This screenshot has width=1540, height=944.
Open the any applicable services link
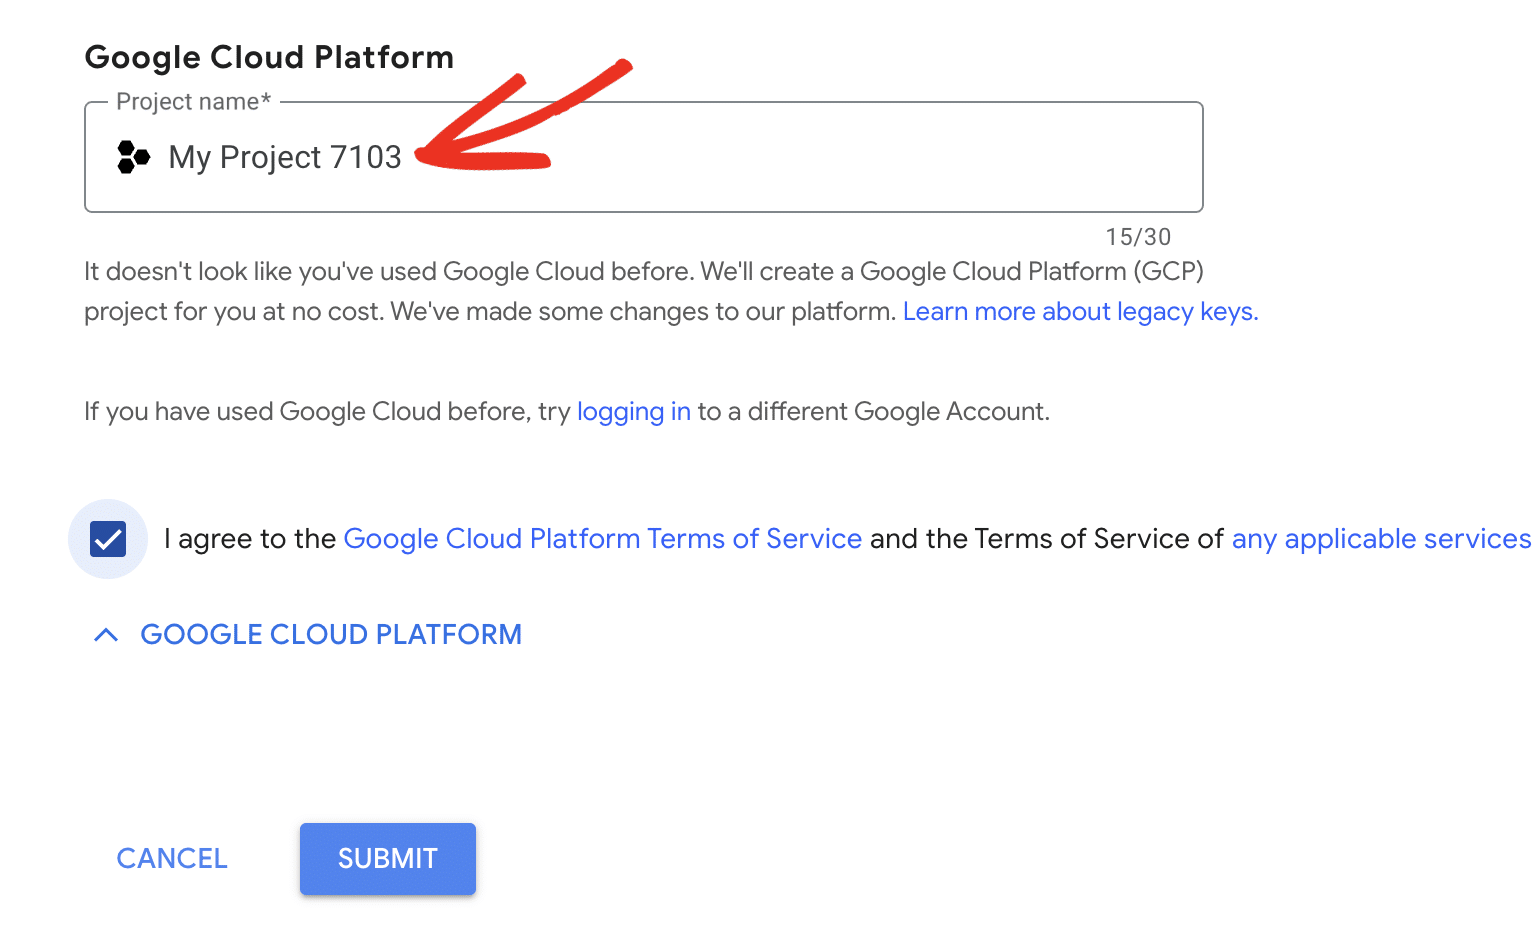click(1381, 539)
